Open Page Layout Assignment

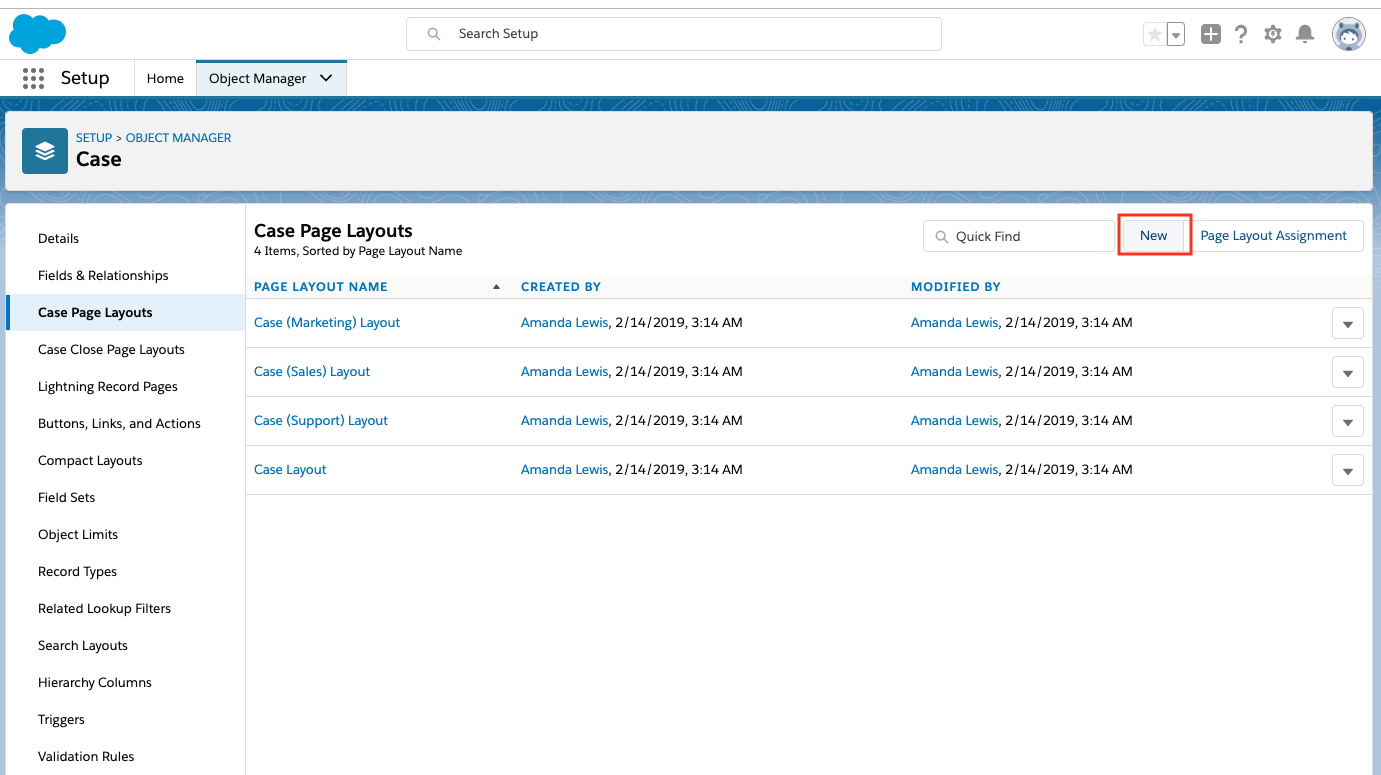point(1273,236)
